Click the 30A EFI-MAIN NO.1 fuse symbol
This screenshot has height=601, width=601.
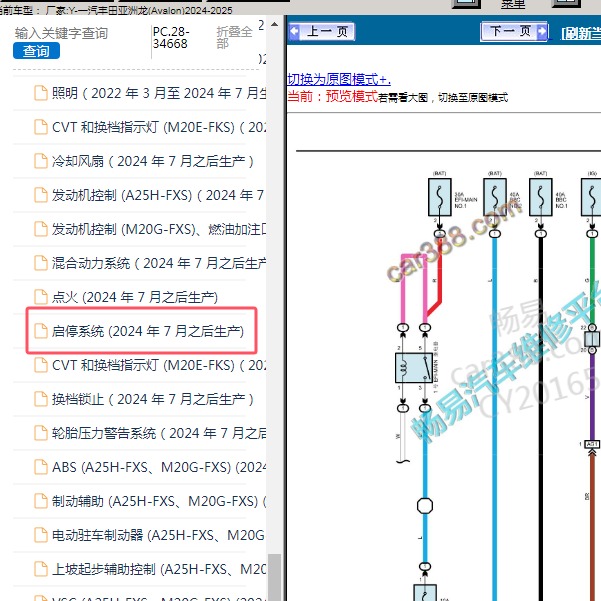click(440, 197)
